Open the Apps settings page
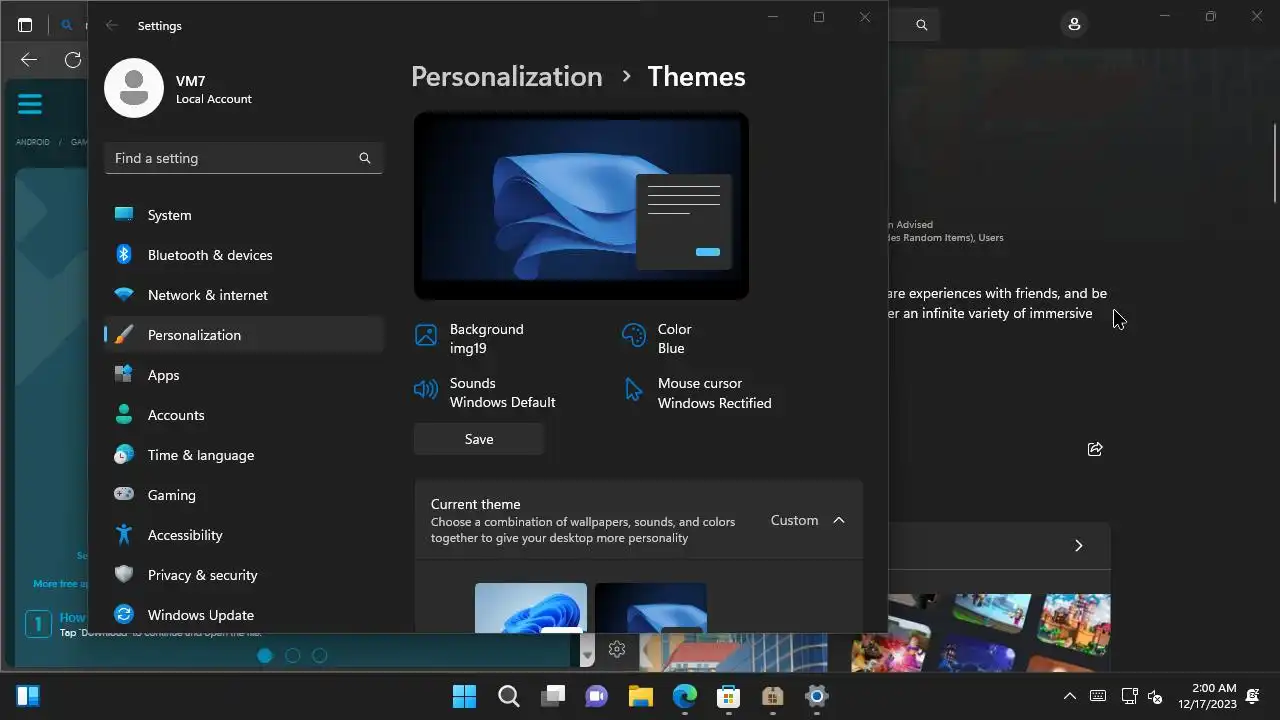This screenshot has height=720, width=1280. (x=244, y=375)
